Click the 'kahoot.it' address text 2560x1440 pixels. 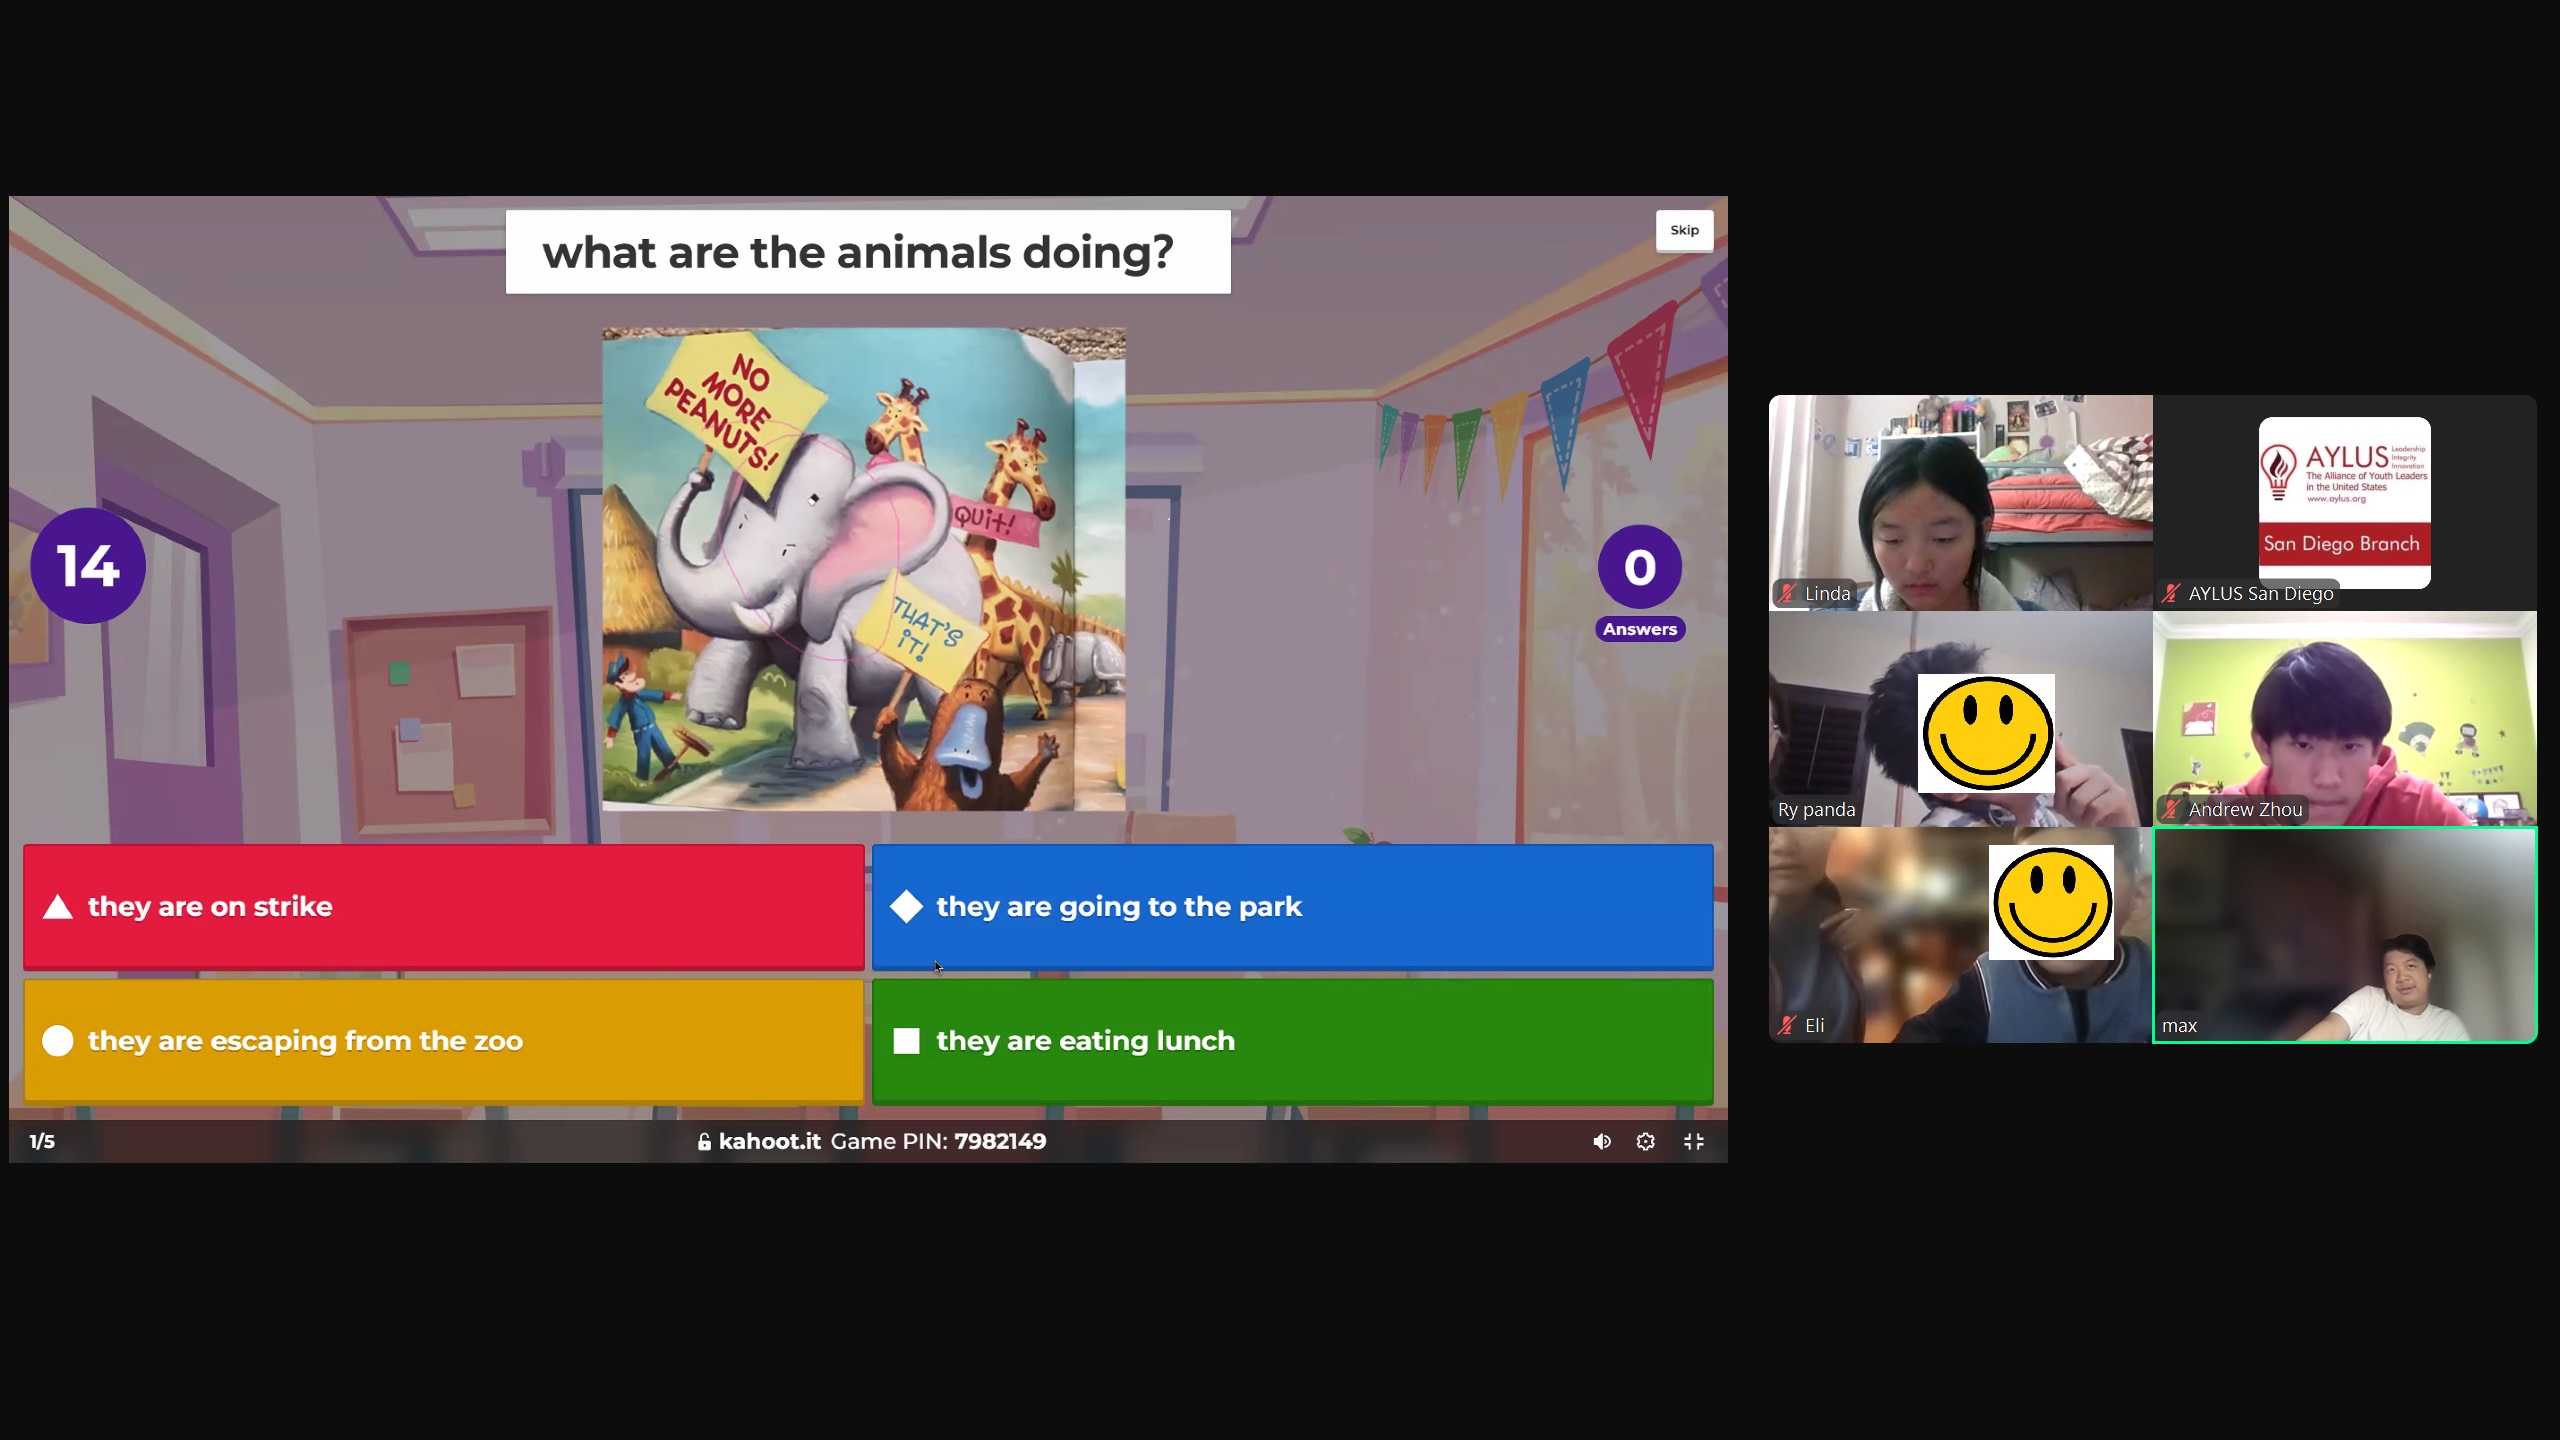[769, 1141]
